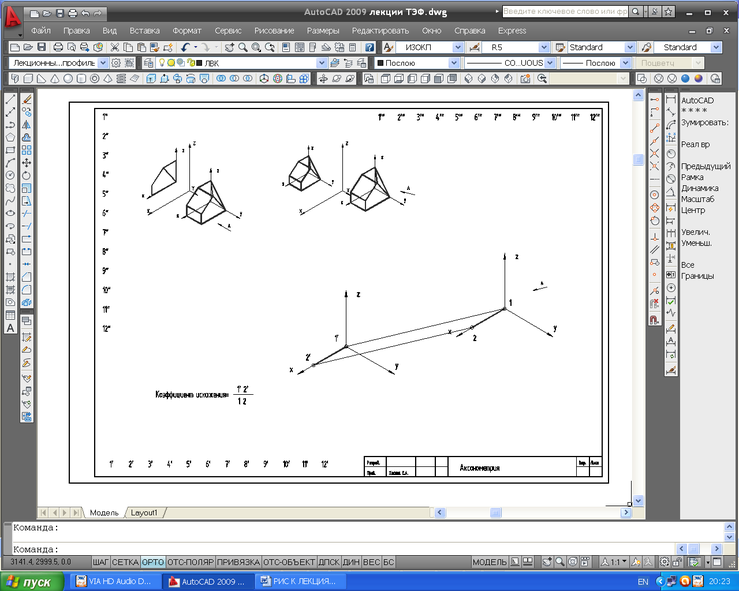This screenshot has width=739, height=591.
Task: Toggle ПРИВЯЗКА object snap
Action: [x=238, y=562]
